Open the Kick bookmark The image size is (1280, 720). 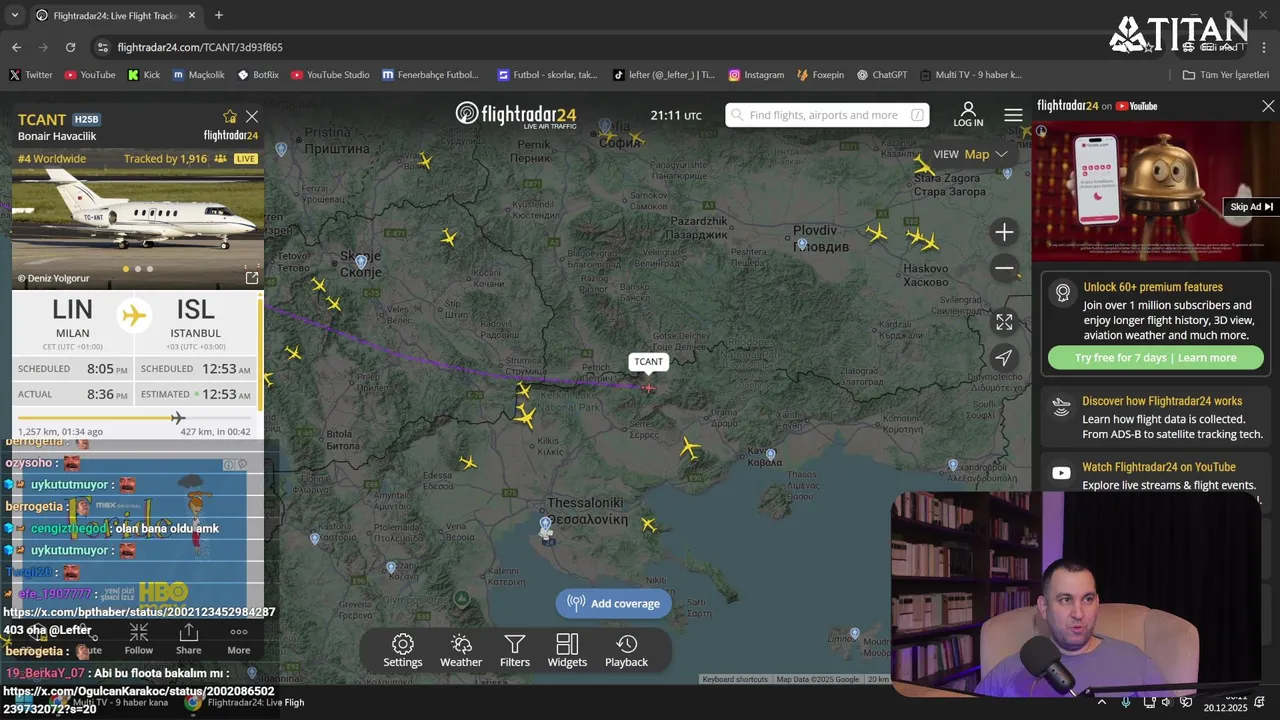point(144,75)
